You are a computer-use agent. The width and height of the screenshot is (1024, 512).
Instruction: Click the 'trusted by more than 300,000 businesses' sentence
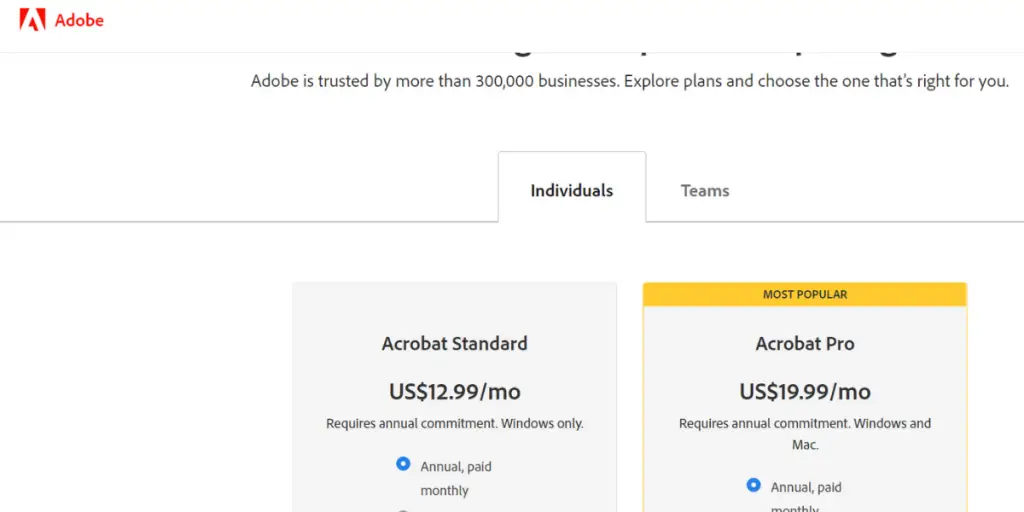(630, 82)
